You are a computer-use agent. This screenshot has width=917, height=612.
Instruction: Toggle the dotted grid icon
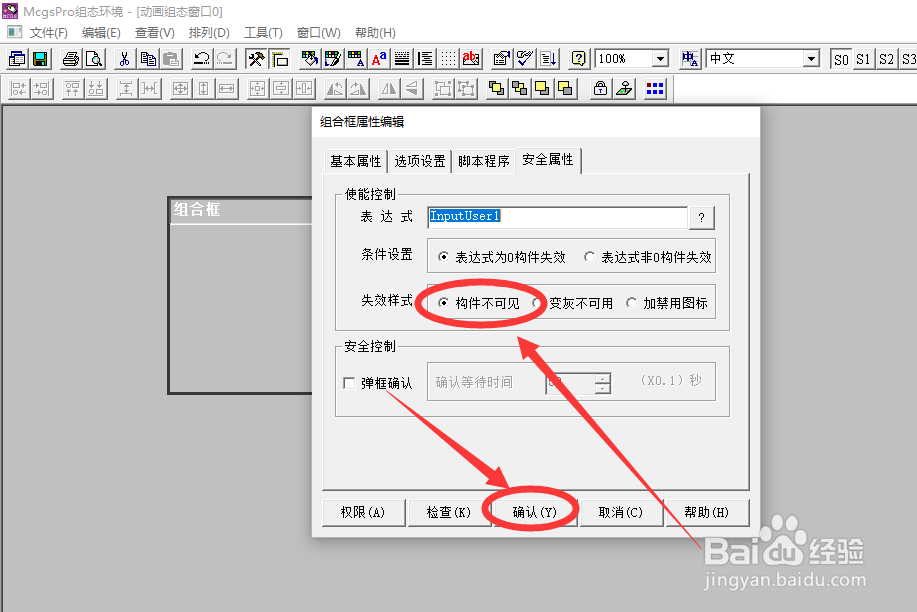448,59
